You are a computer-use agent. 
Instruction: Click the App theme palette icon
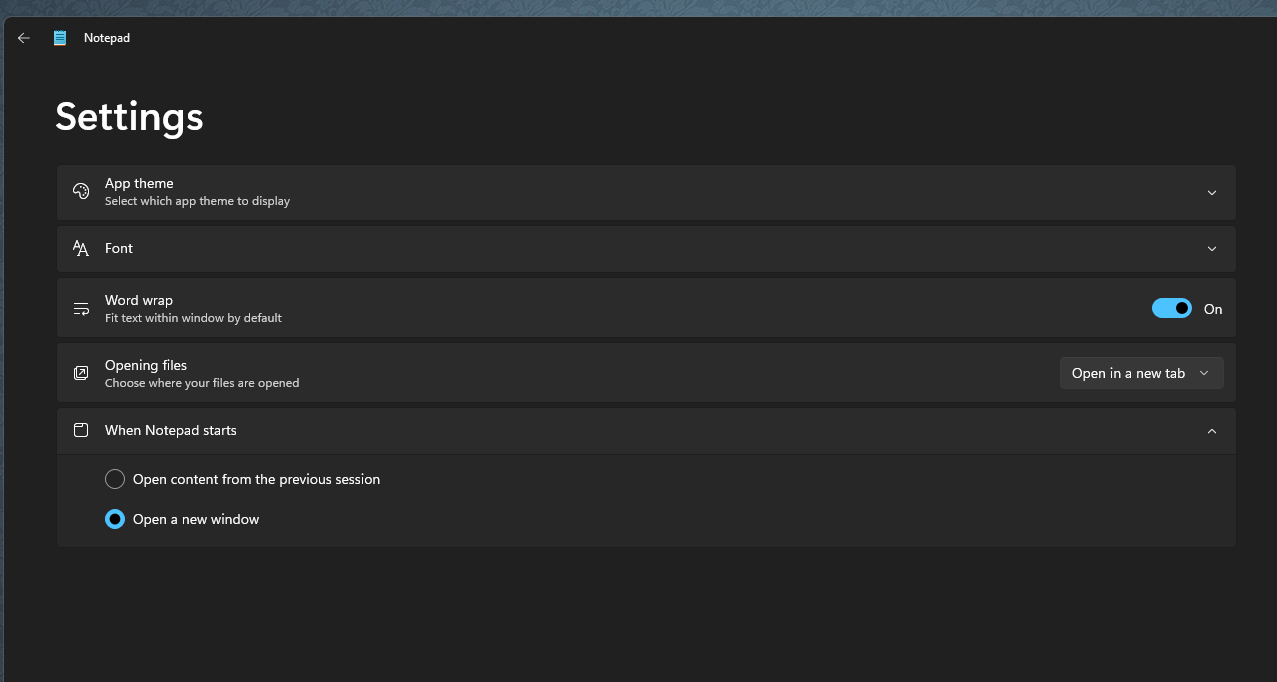pos(81,192)
